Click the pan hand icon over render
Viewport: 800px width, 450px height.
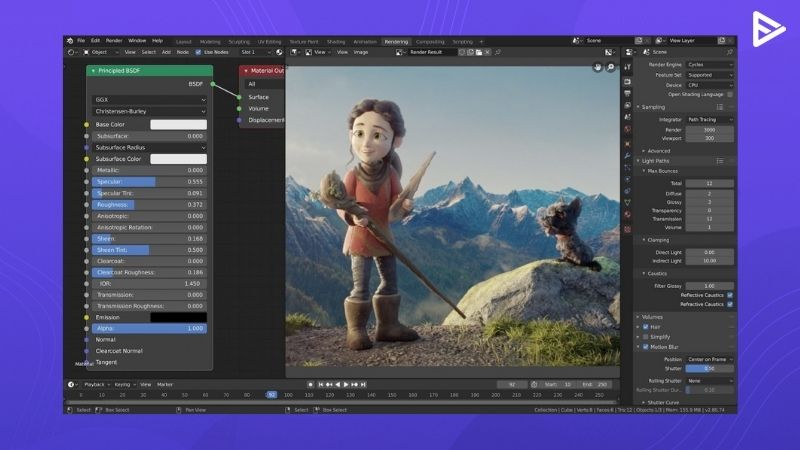pos(597,67)
